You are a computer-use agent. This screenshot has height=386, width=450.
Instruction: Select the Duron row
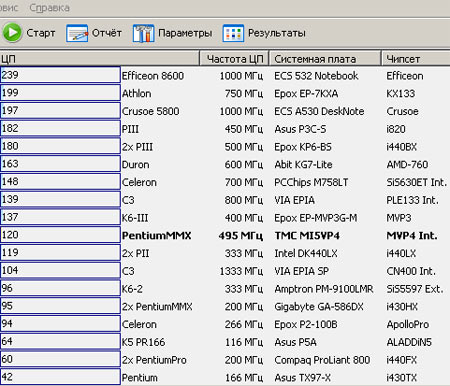coord(135,164)
